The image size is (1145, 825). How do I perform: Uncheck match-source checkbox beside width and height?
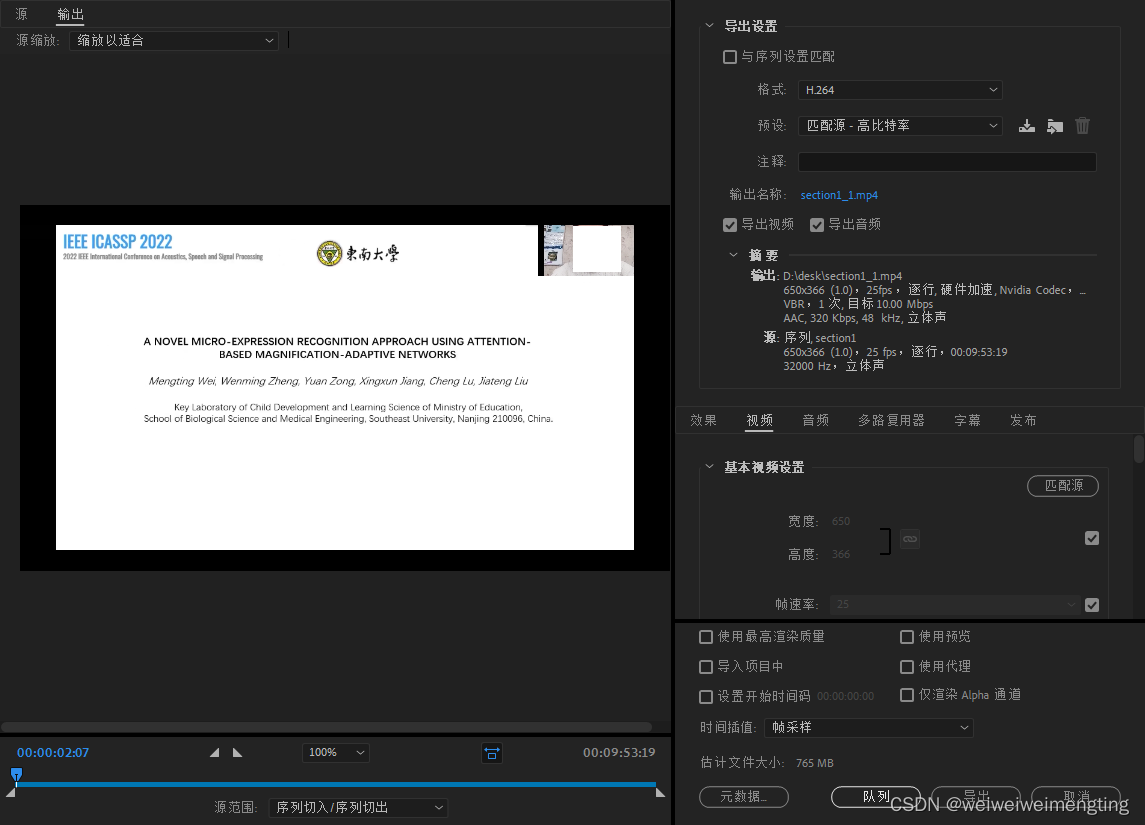(1092, 538)
